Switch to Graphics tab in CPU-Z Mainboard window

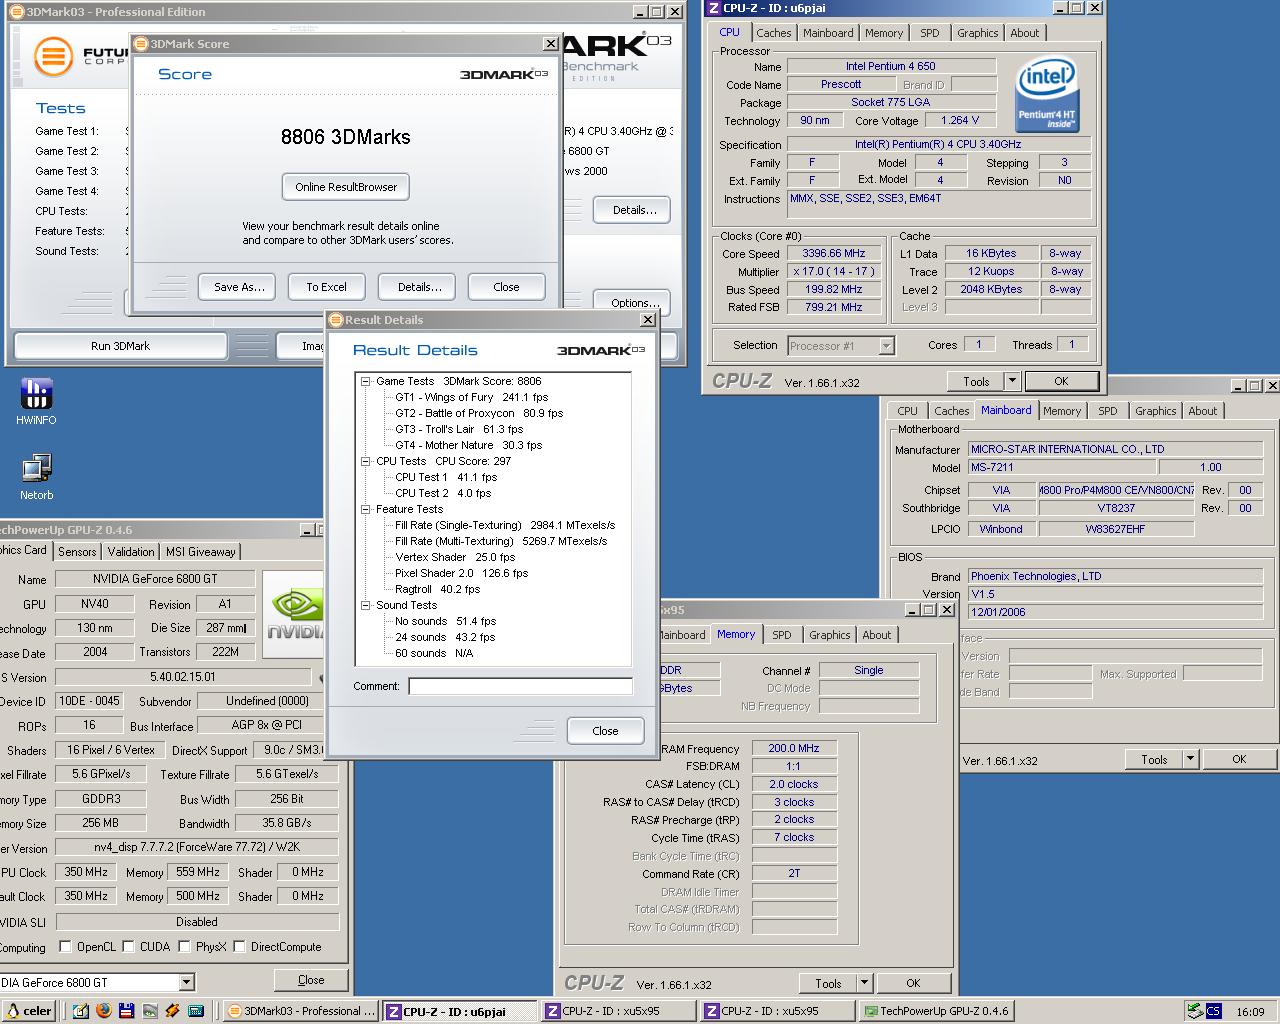1155,411
